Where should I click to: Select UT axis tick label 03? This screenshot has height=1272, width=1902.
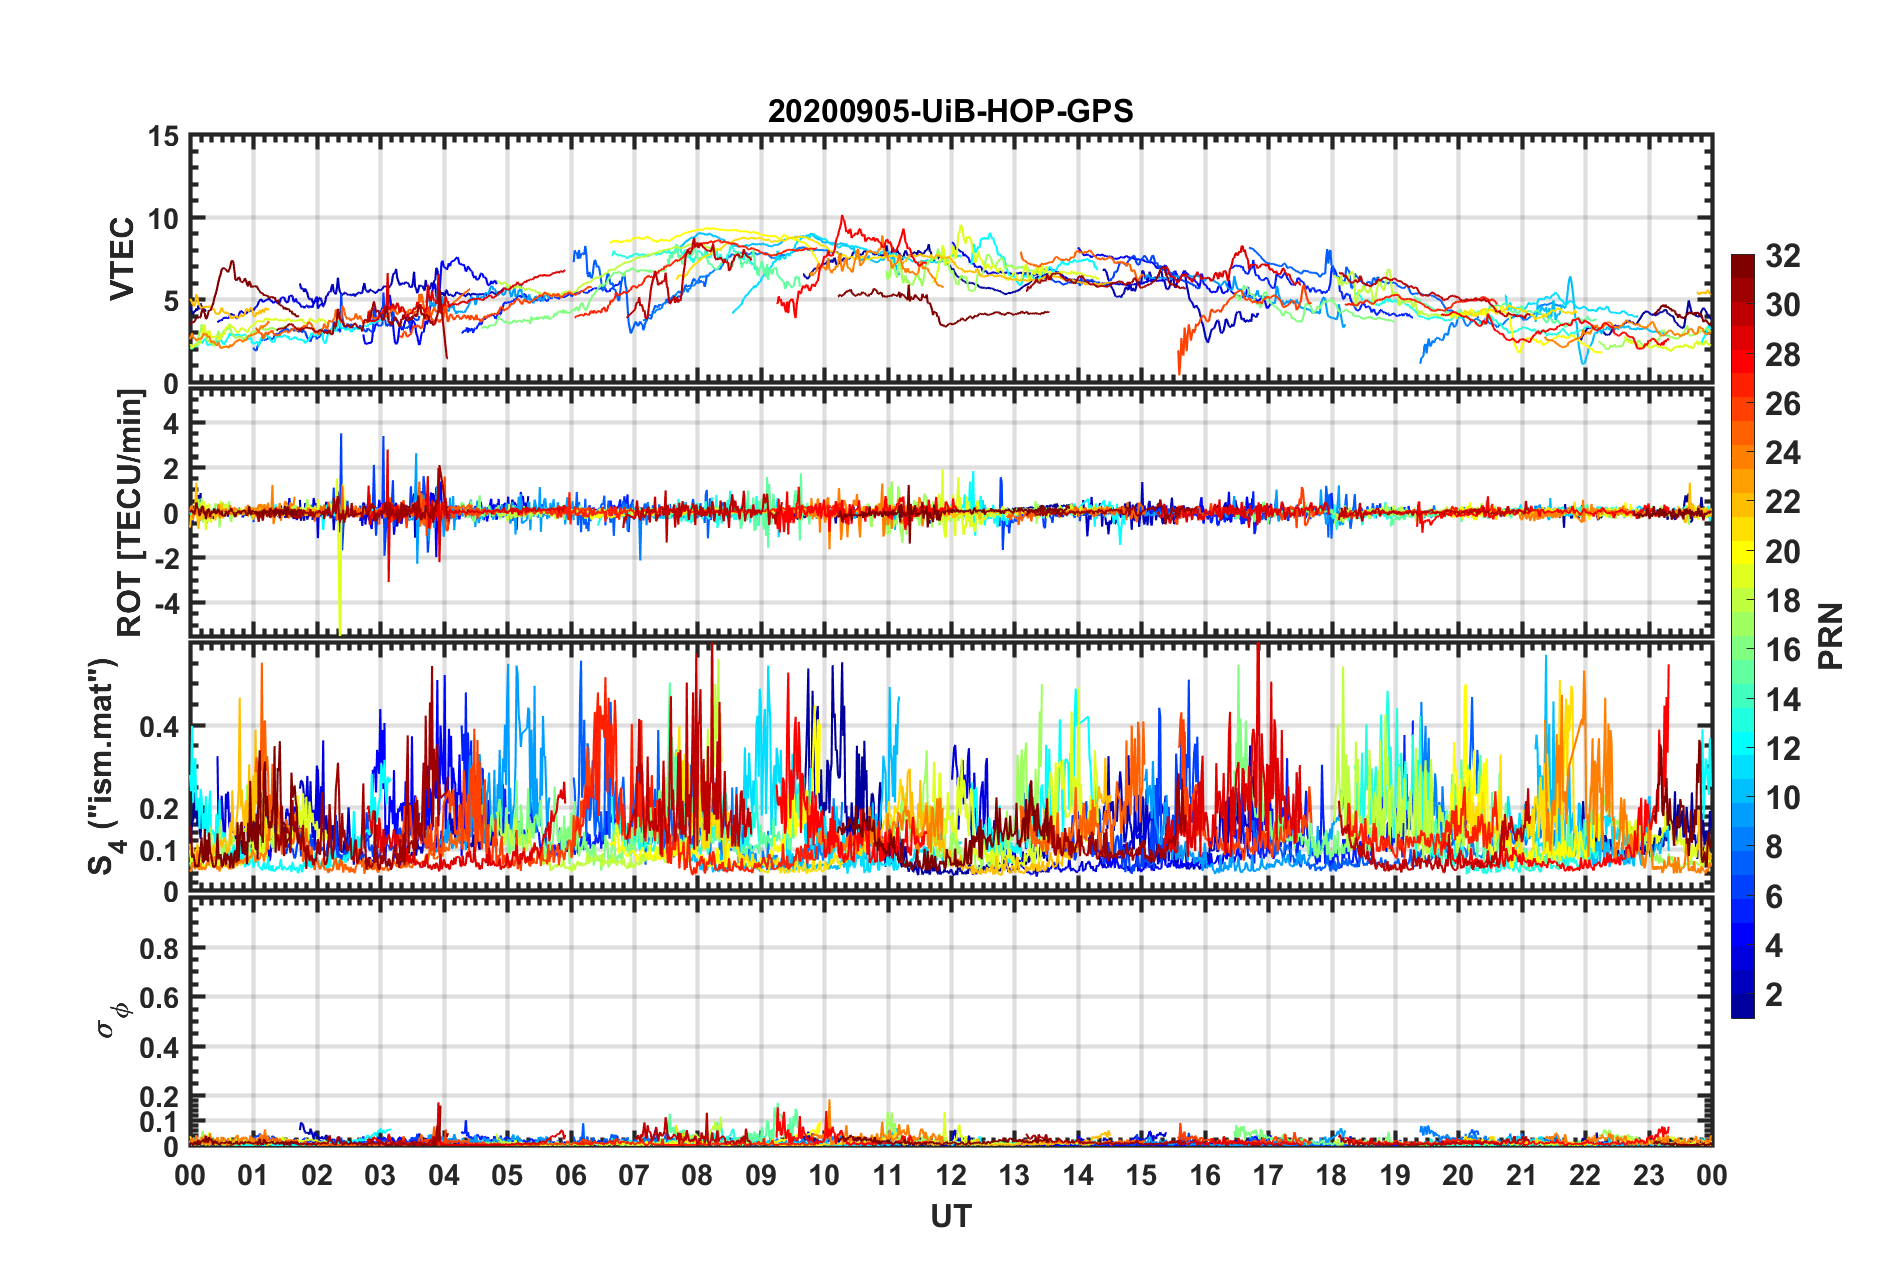coord(380,1175)
